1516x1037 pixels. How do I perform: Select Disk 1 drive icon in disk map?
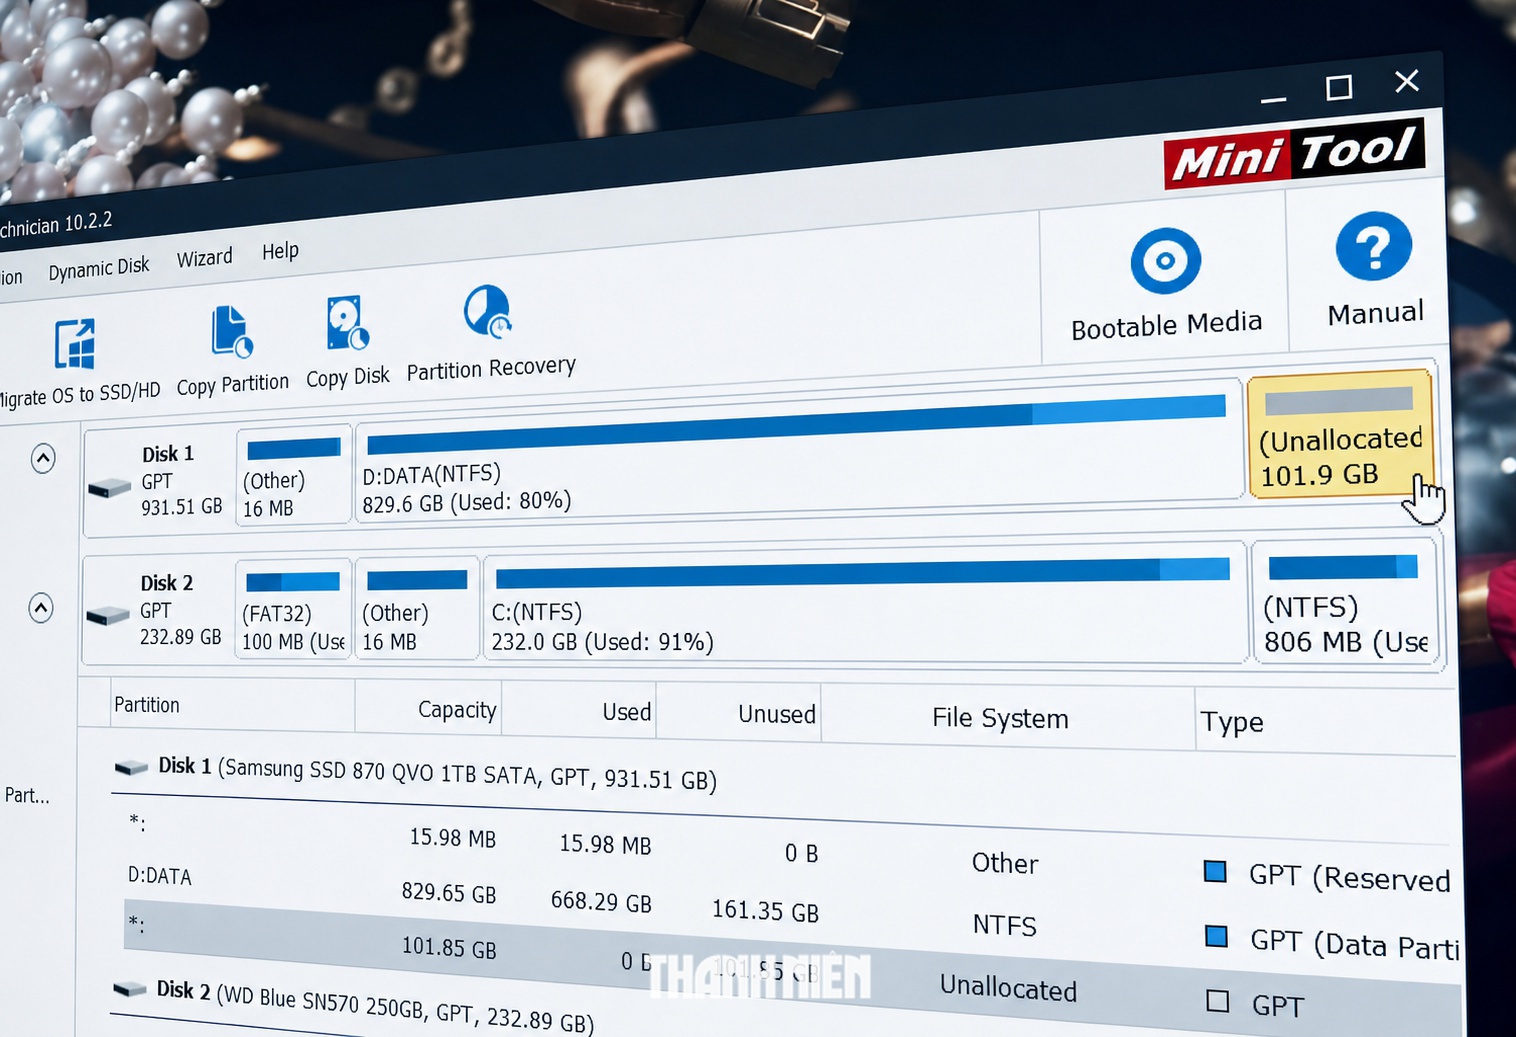[109, 488]
